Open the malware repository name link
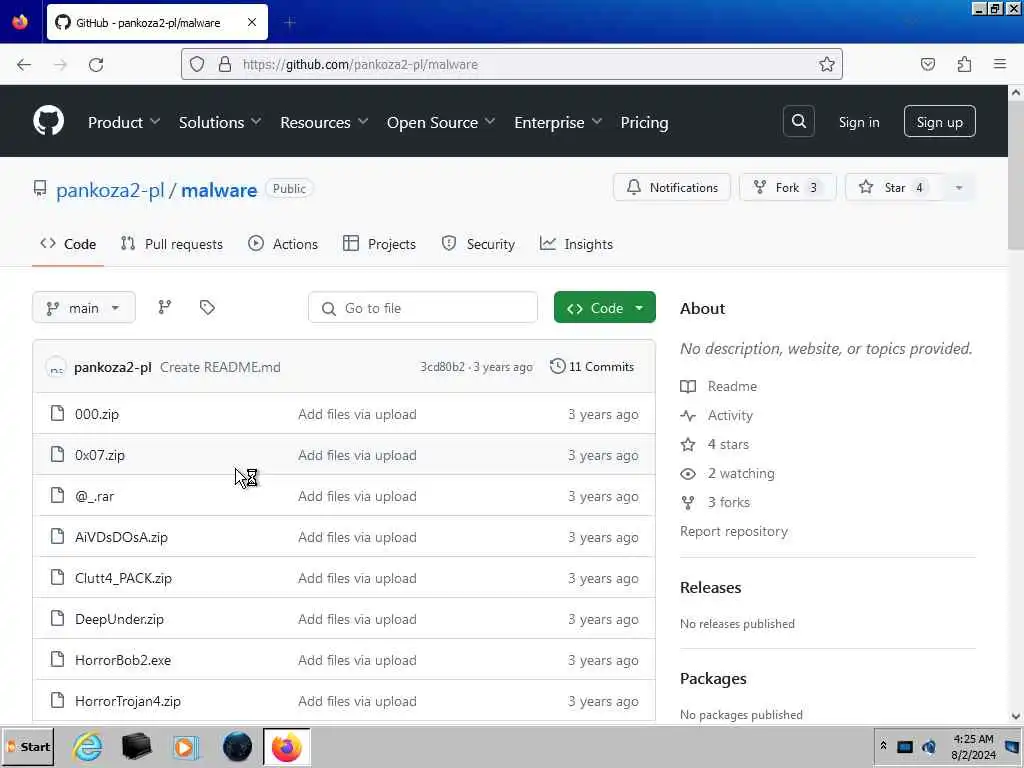1024x768 pixels. [219, 190]
